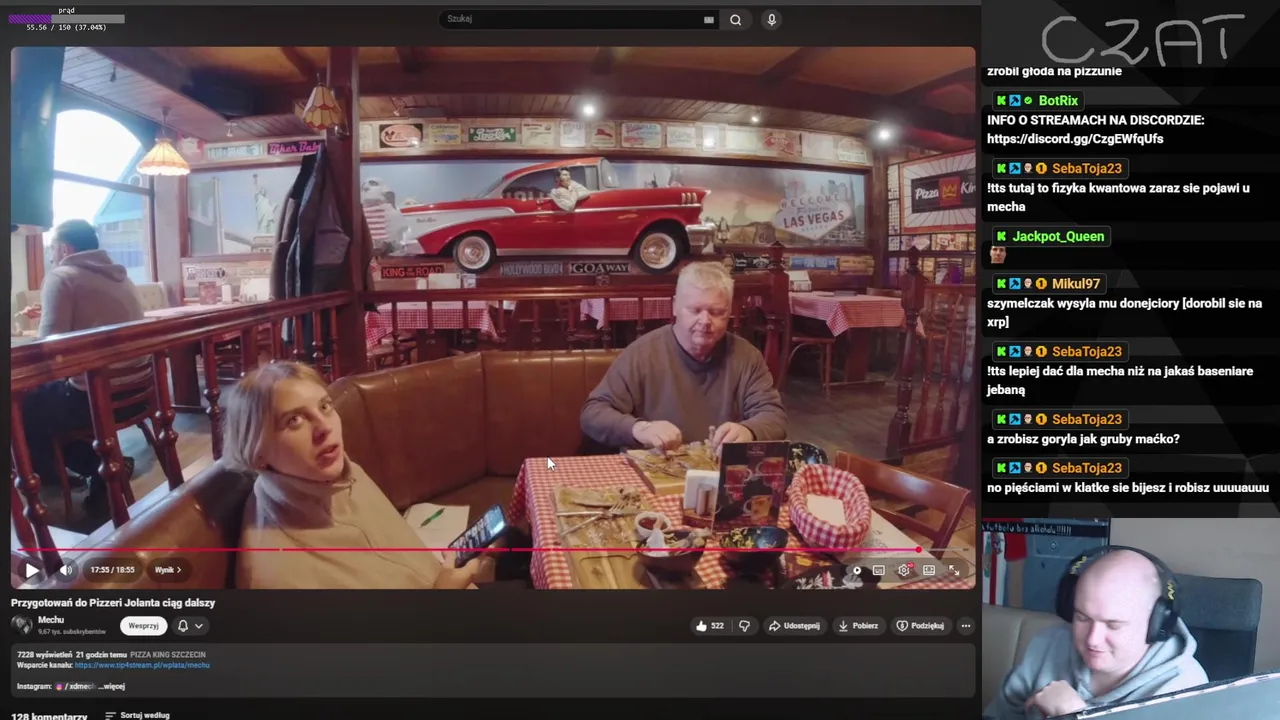Click BotRix green Kick badge
1280x720 pixels.
point(1000,100)
